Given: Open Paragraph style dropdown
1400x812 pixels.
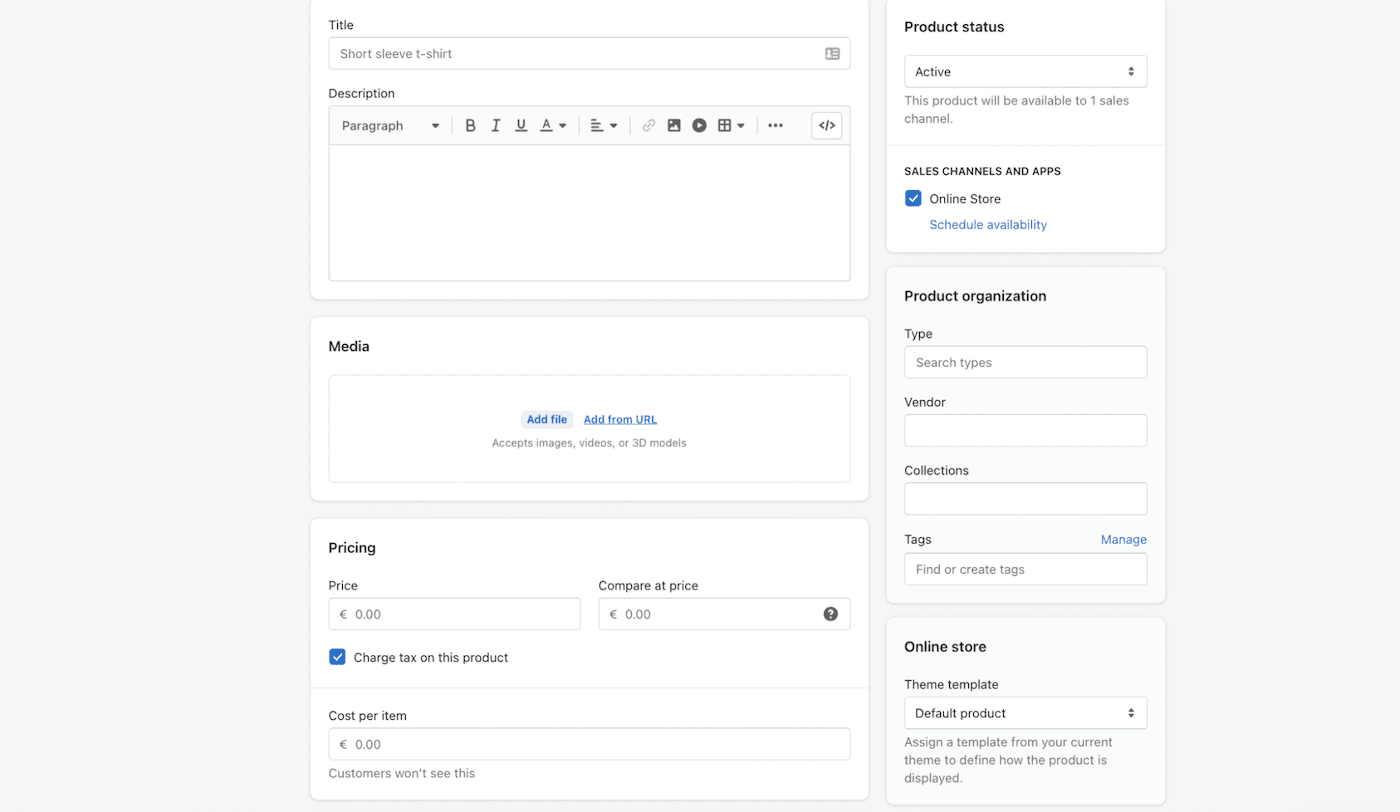Looking at the screenshot, I should point(390,126).
